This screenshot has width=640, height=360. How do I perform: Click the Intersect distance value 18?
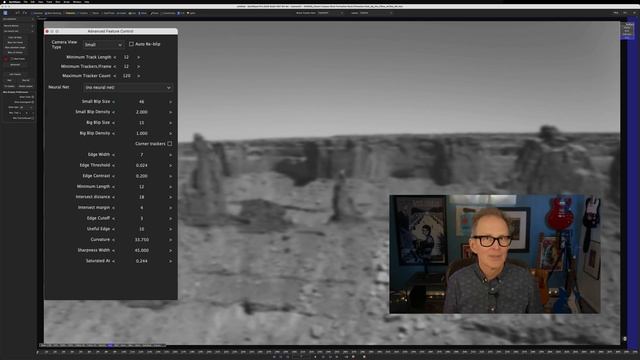tap(142, 197)
